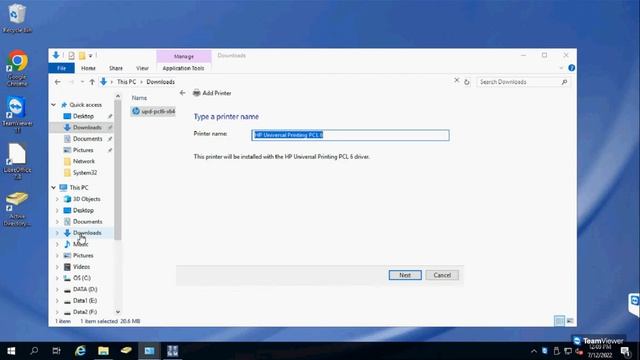
Task: Open the recent locations dropdown arrow
Action: tap(82, 82)
